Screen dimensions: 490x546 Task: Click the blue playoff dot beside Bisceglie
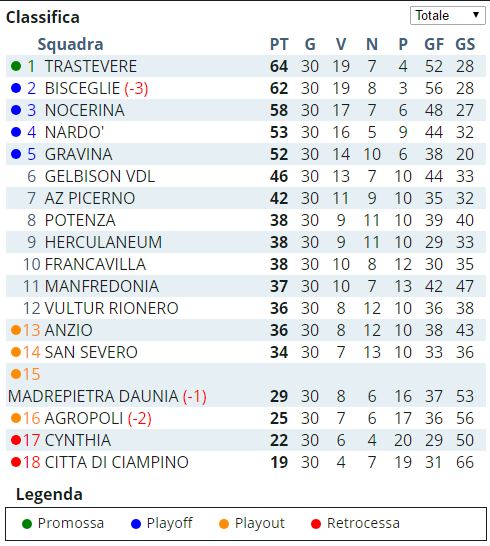click(16, 88)
